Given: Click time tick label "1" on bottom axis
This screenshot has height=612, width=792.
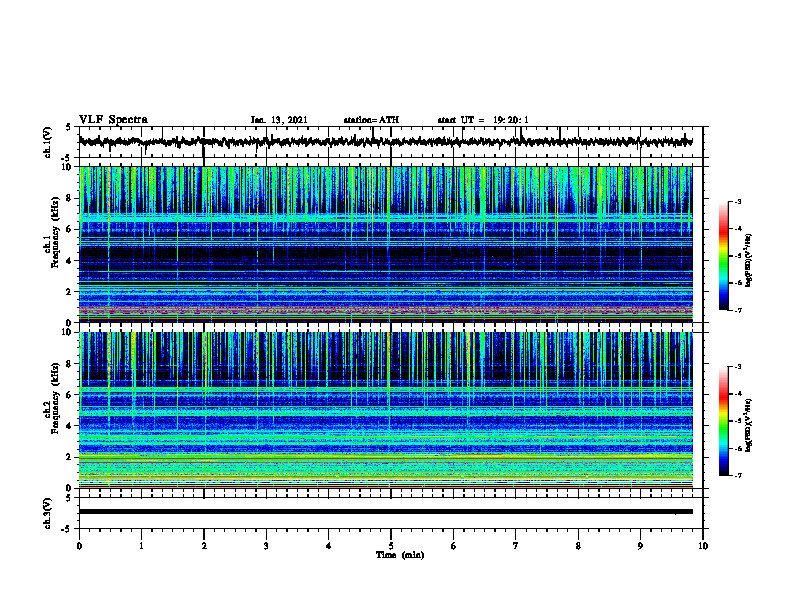Looking at the screenshot, I should [141, 546].
